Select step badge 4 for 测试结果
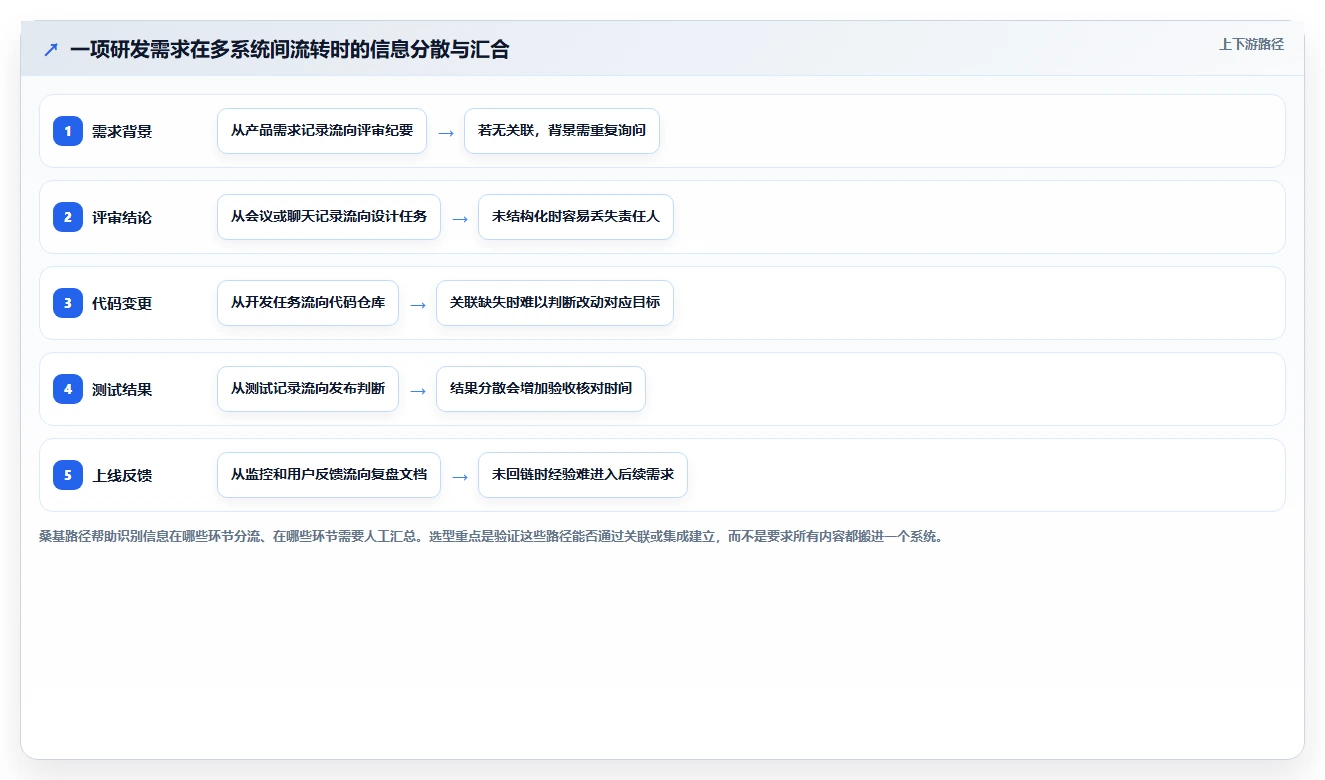1325x780 pixels. pos(68,389)
